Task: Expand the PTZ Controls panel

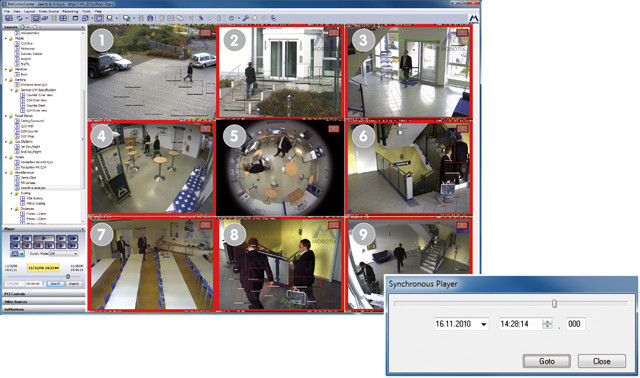Action: pos(44,294)
